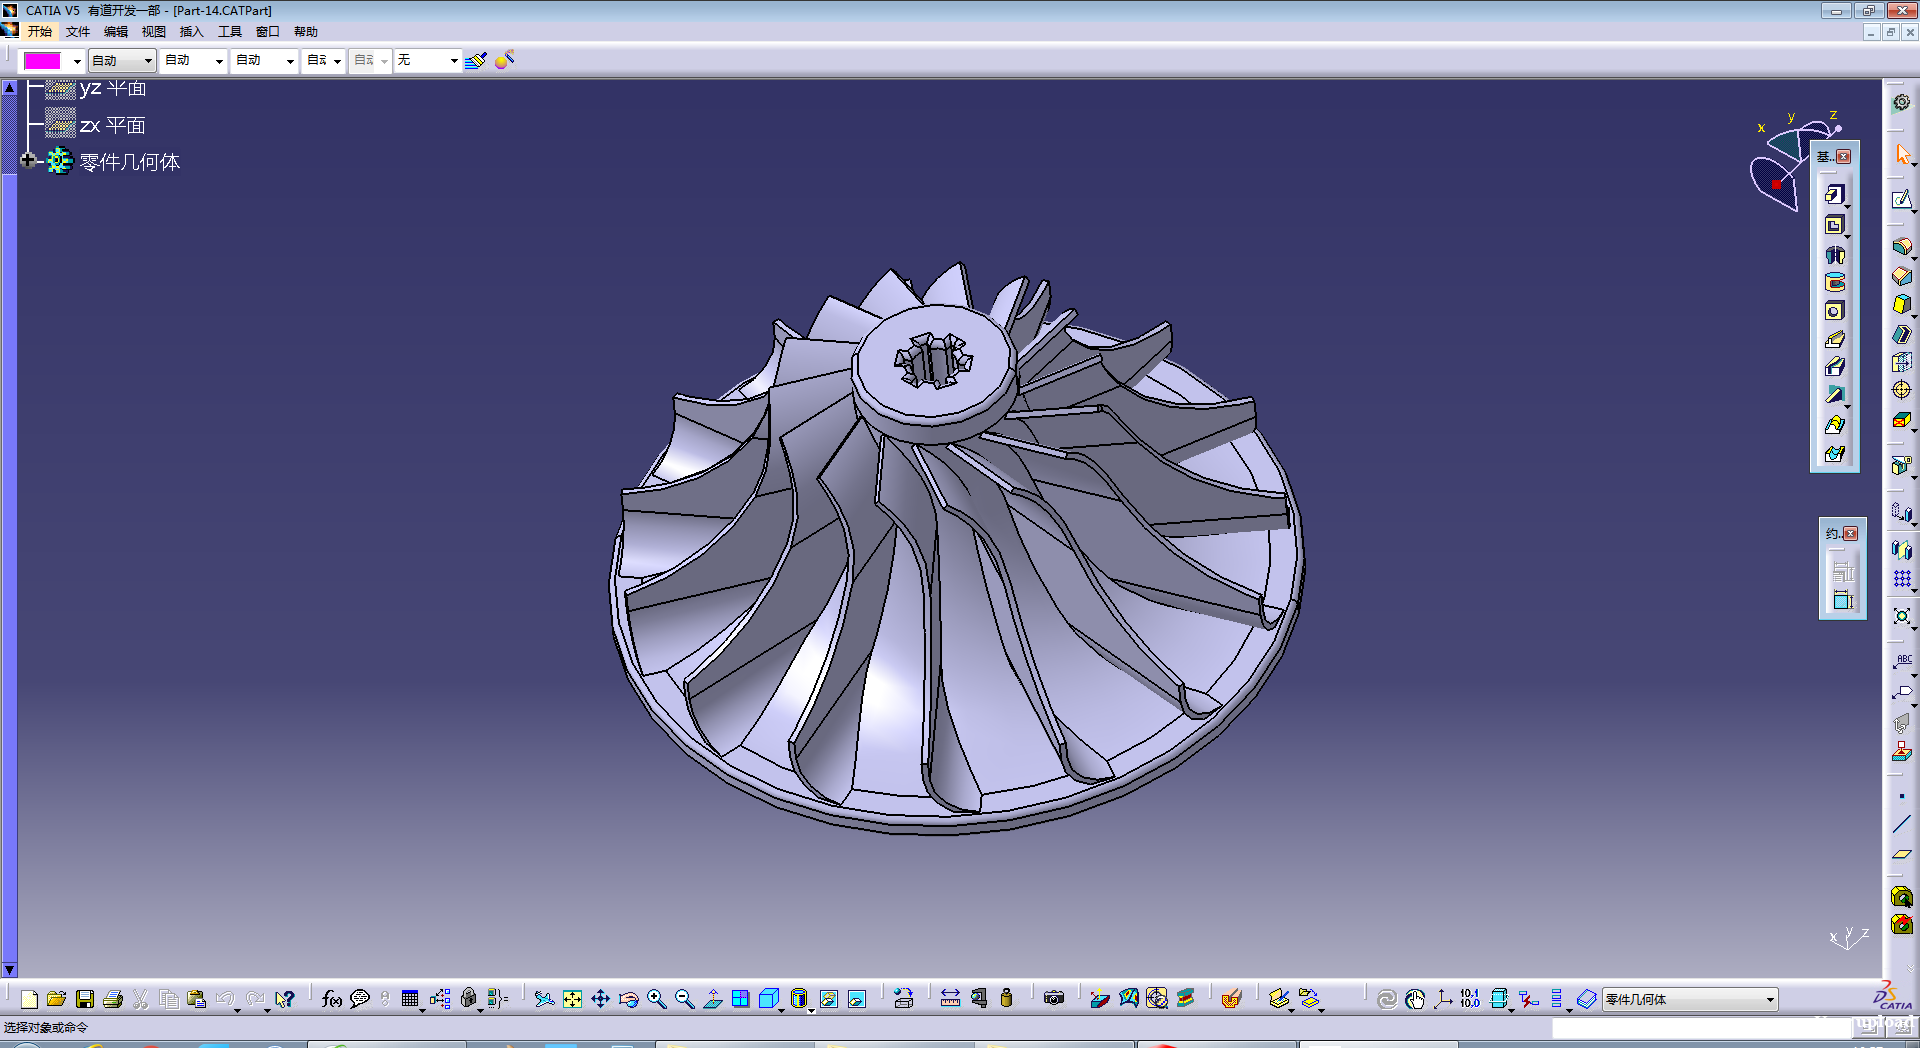1920x1048 pixels.
Task: Open the Formula f(x) tool
Action: pyautogui.click(x=331, y=999)
